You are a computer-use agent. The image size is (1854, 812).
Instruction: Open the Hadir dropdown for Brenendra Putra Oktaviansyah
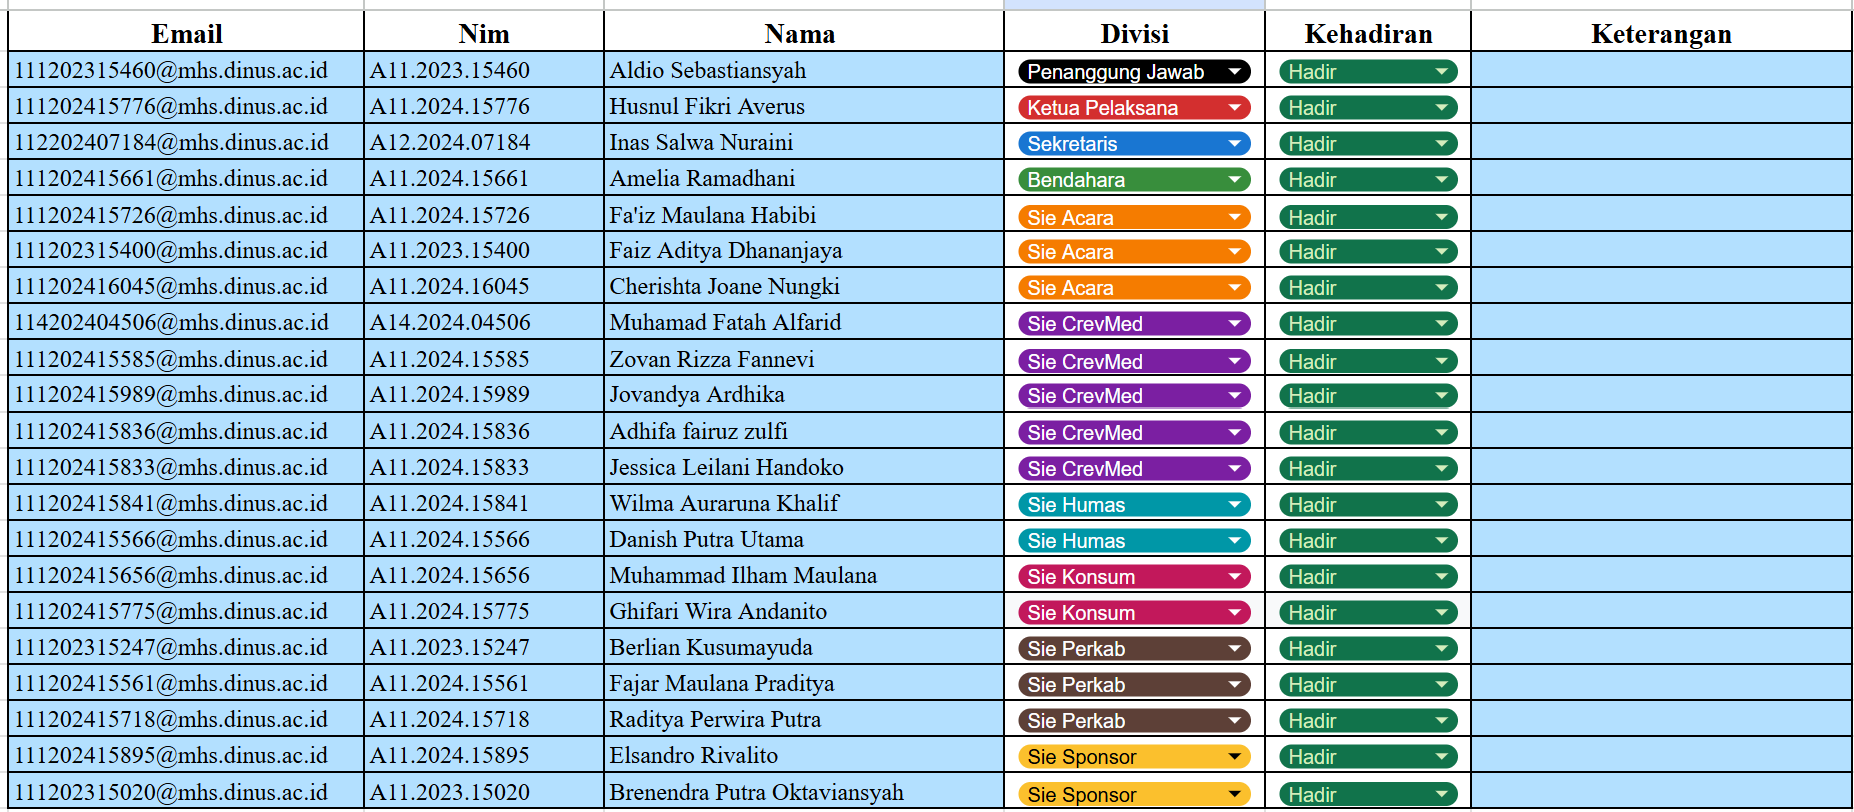pos(1368,795)
